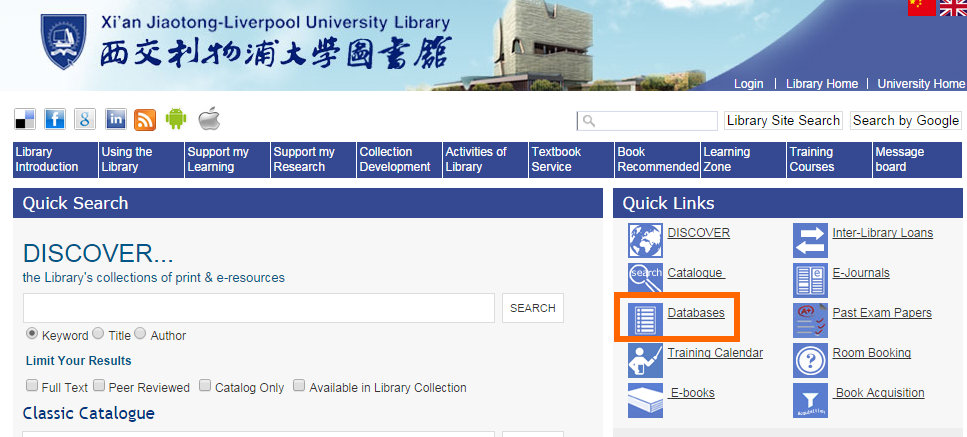Click the Room Booking question mark icon
967x437 pixels.
tap(810, 361)
